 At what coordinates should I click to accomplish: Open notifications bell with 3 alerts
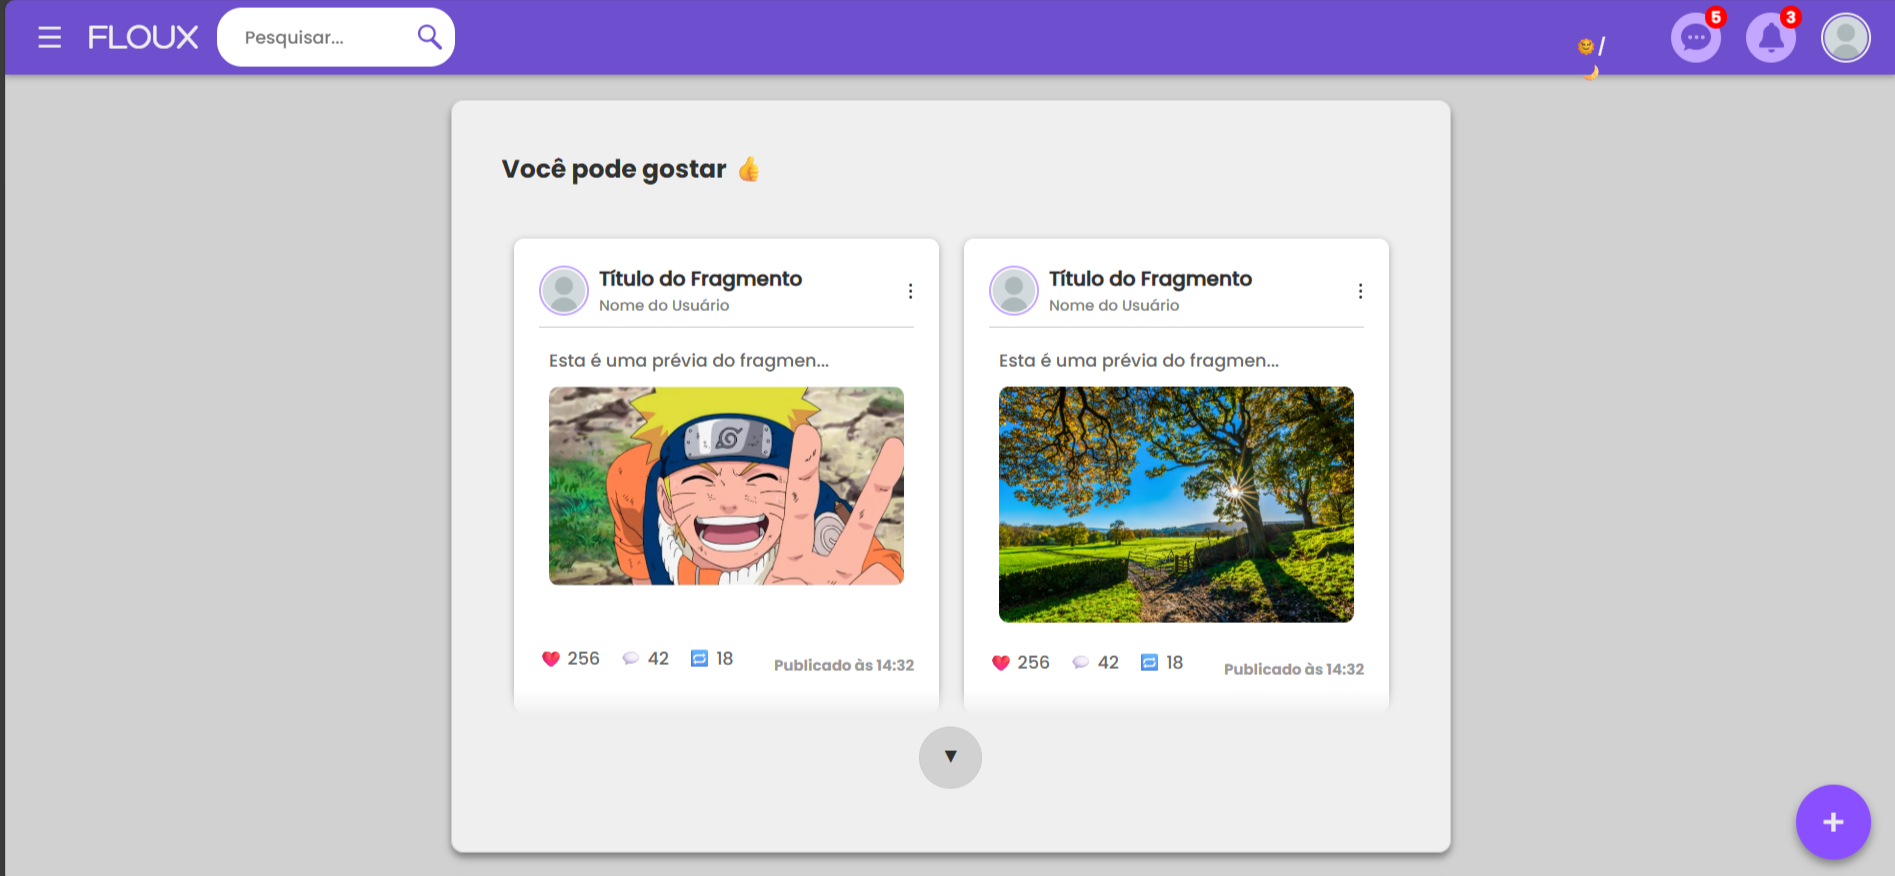tap(1770, 38)
